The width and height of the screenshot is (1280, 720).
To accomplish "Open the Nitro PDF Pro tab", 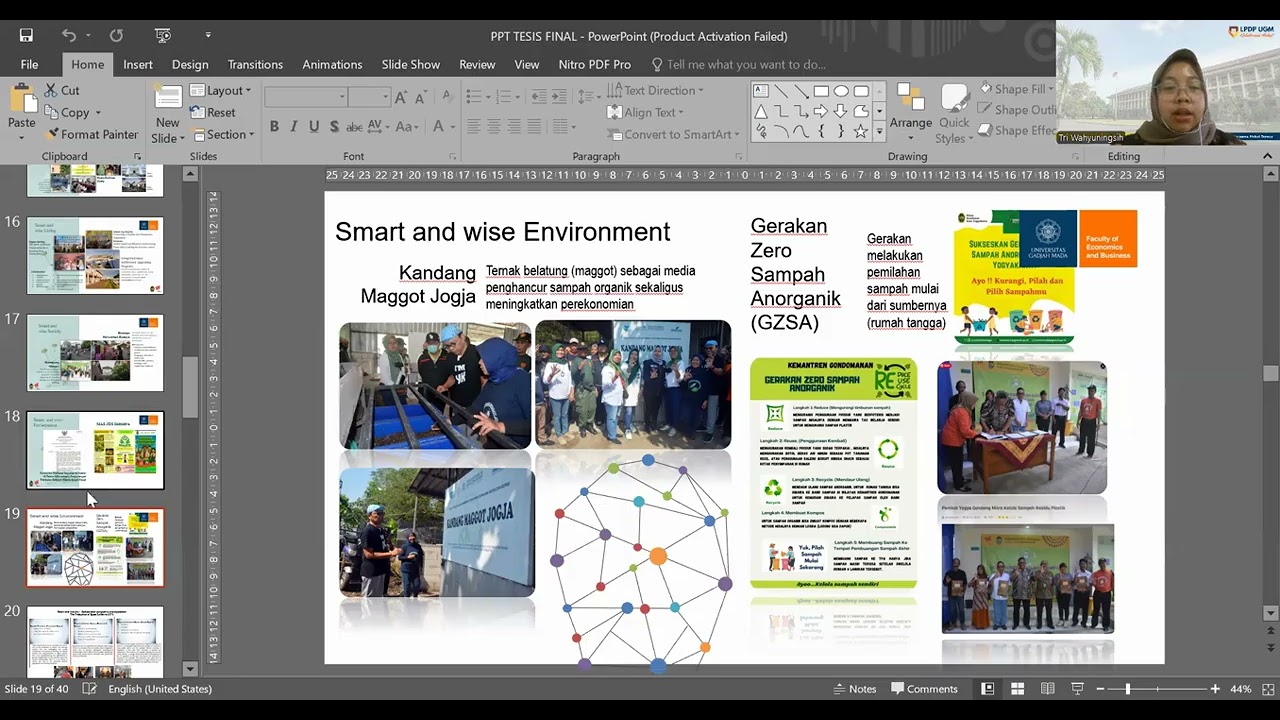I will click(x=594, y=64).
